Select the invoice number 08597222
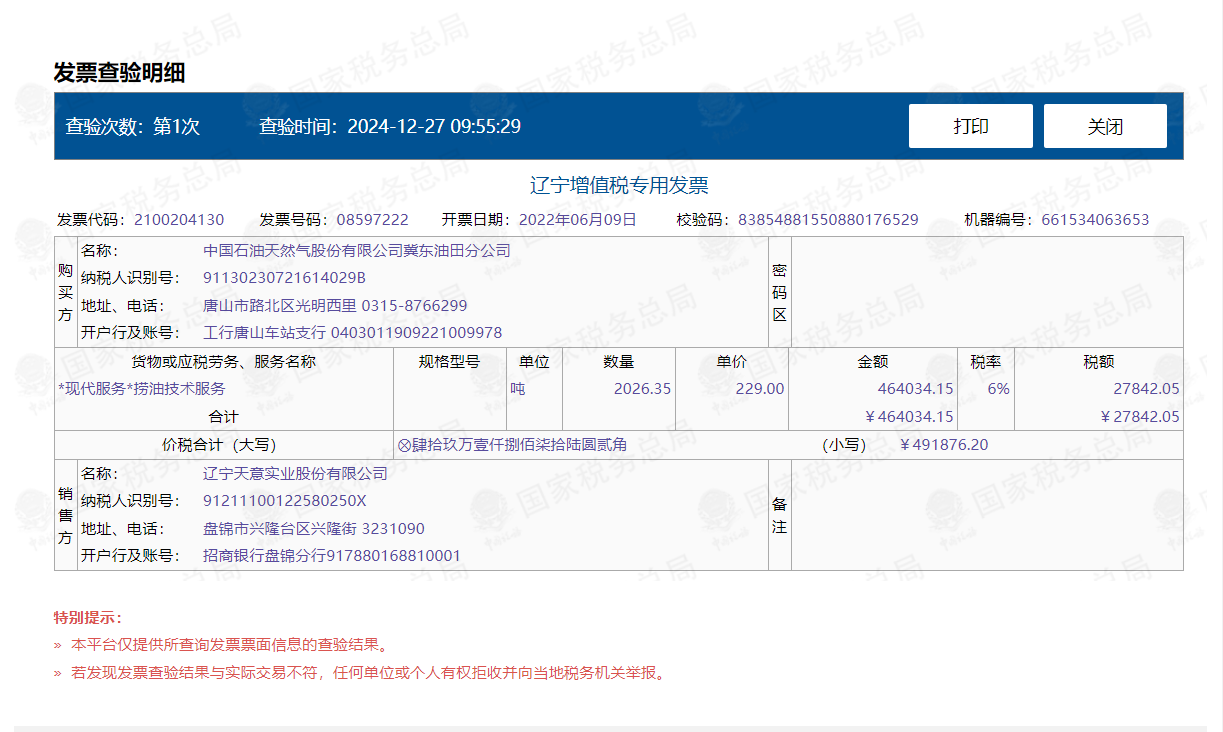1223x732 pixels. (x=372, y=220)
